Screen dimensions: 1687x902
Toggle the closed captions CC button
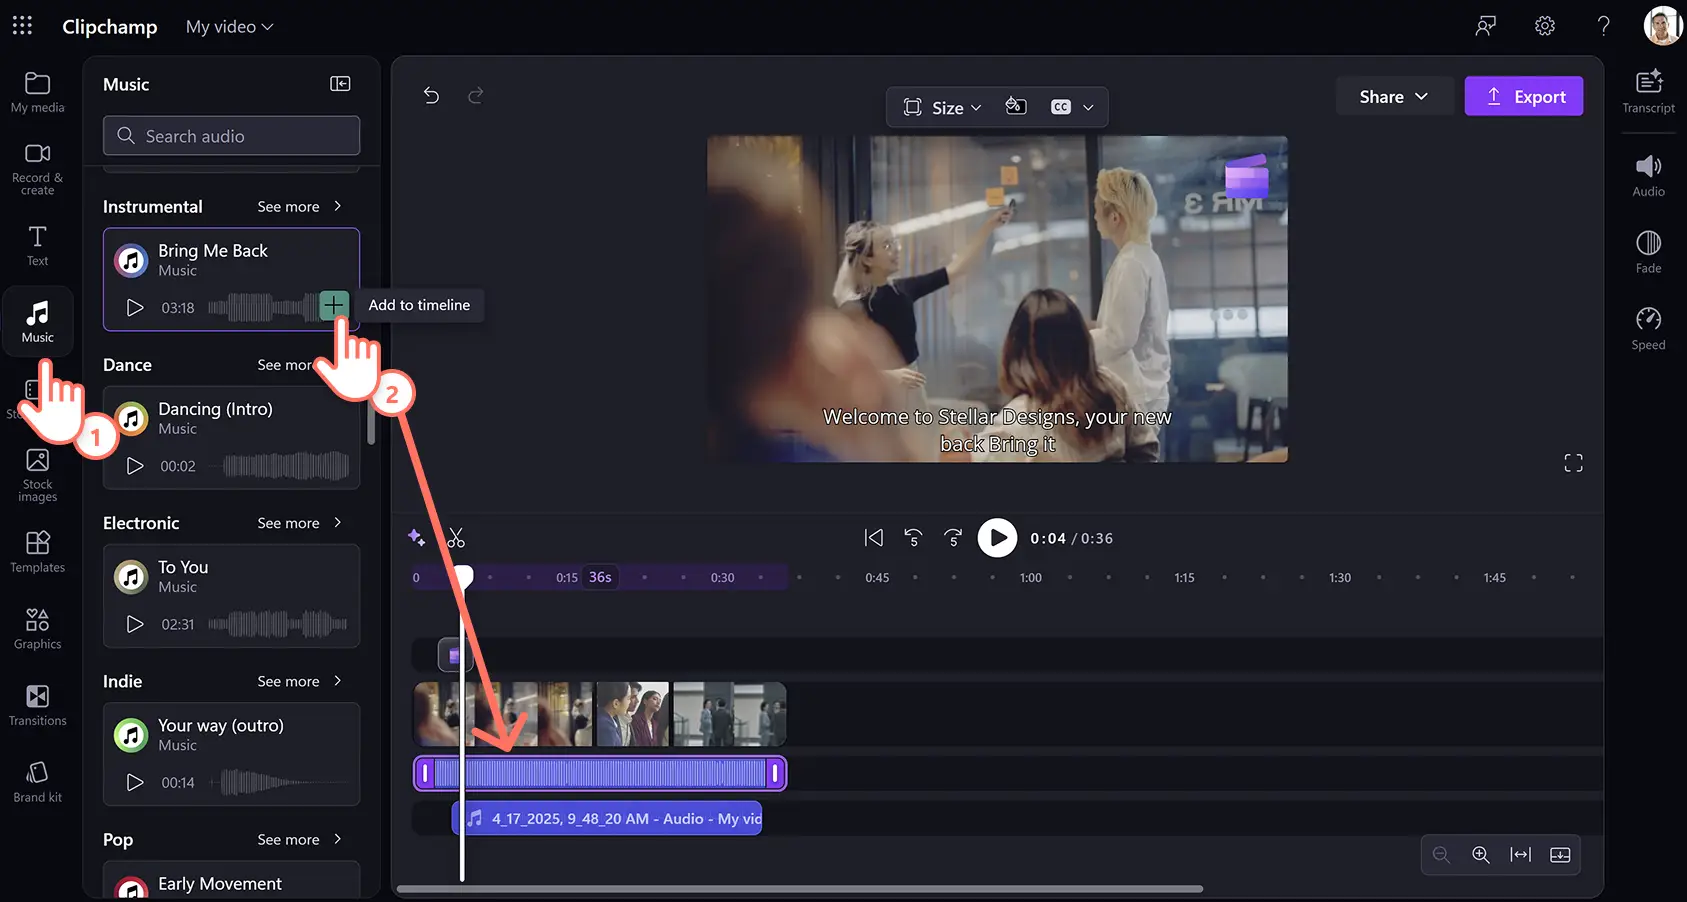[x=1061, y=107]
